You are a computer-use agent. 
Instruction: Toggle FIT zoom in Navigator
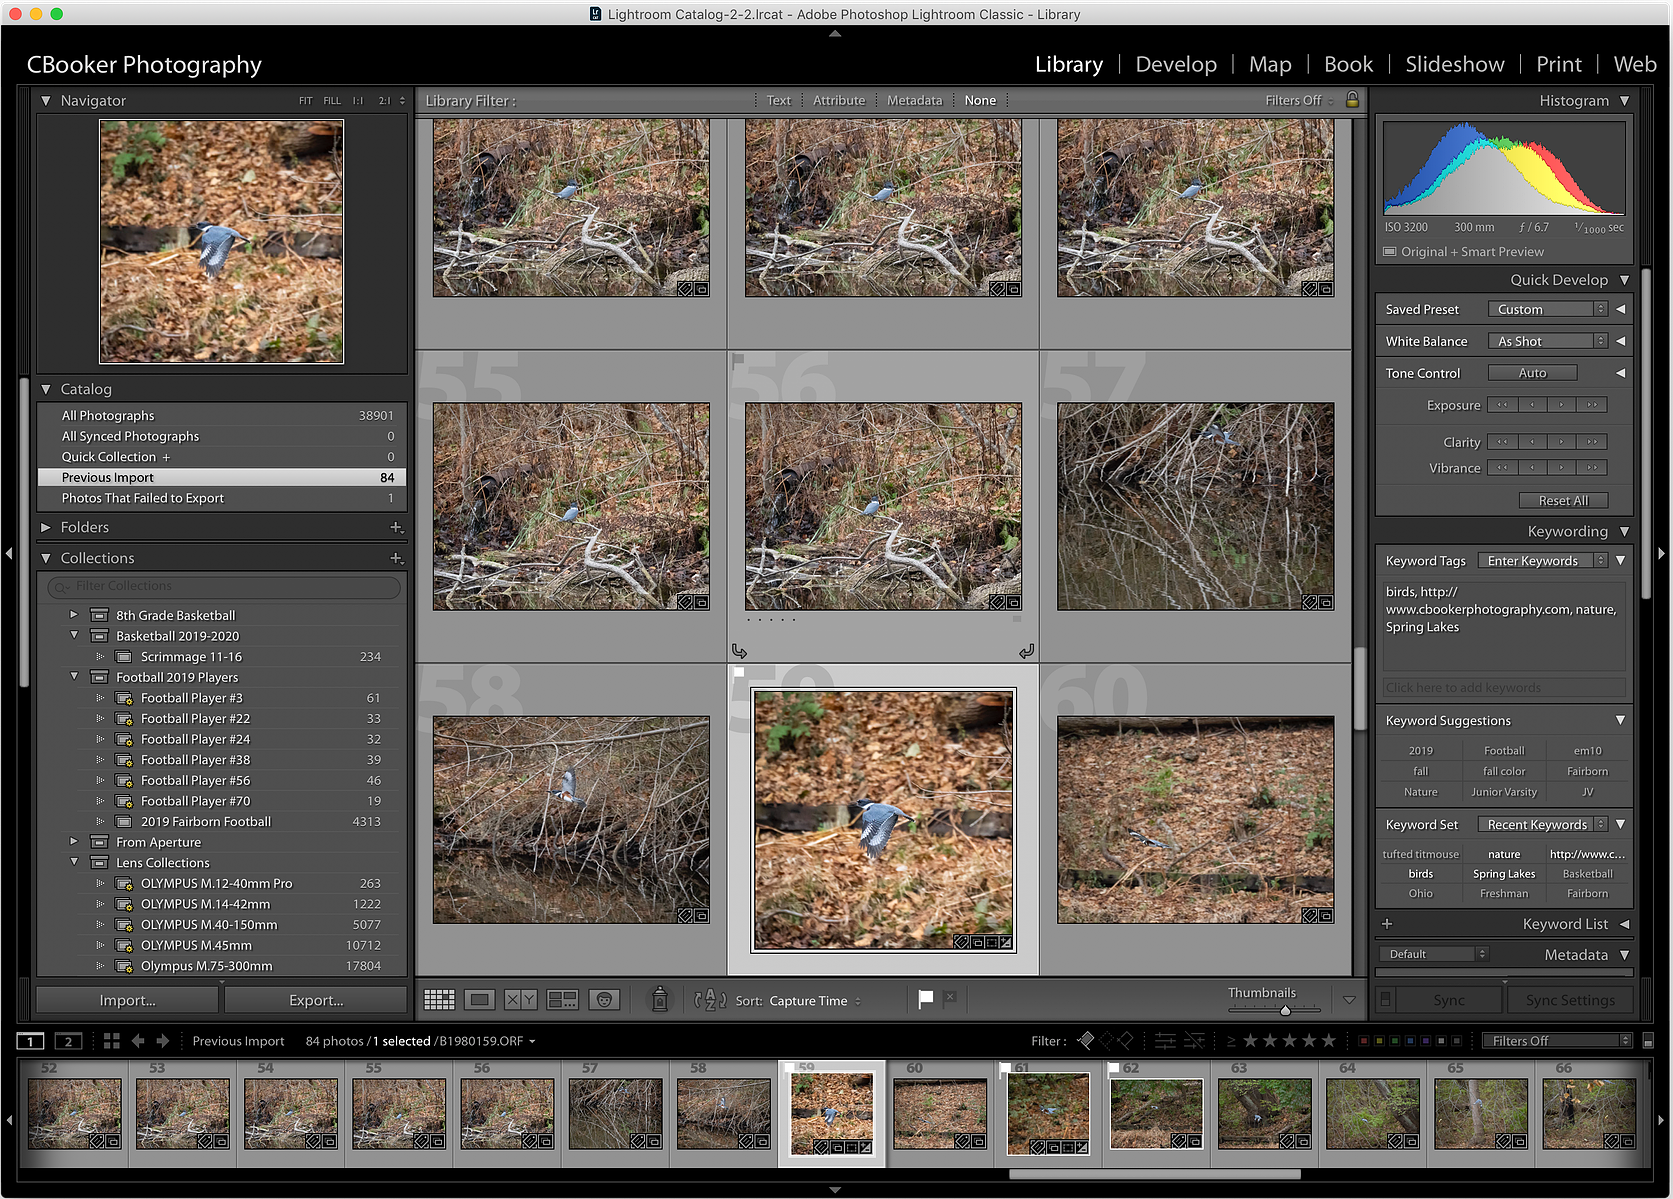(305, 100)
